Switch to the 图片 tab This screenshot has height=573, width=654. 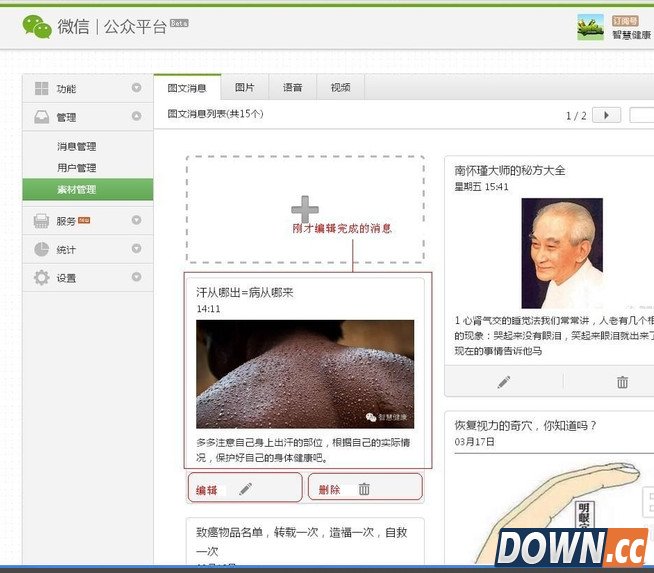point(245,88)
